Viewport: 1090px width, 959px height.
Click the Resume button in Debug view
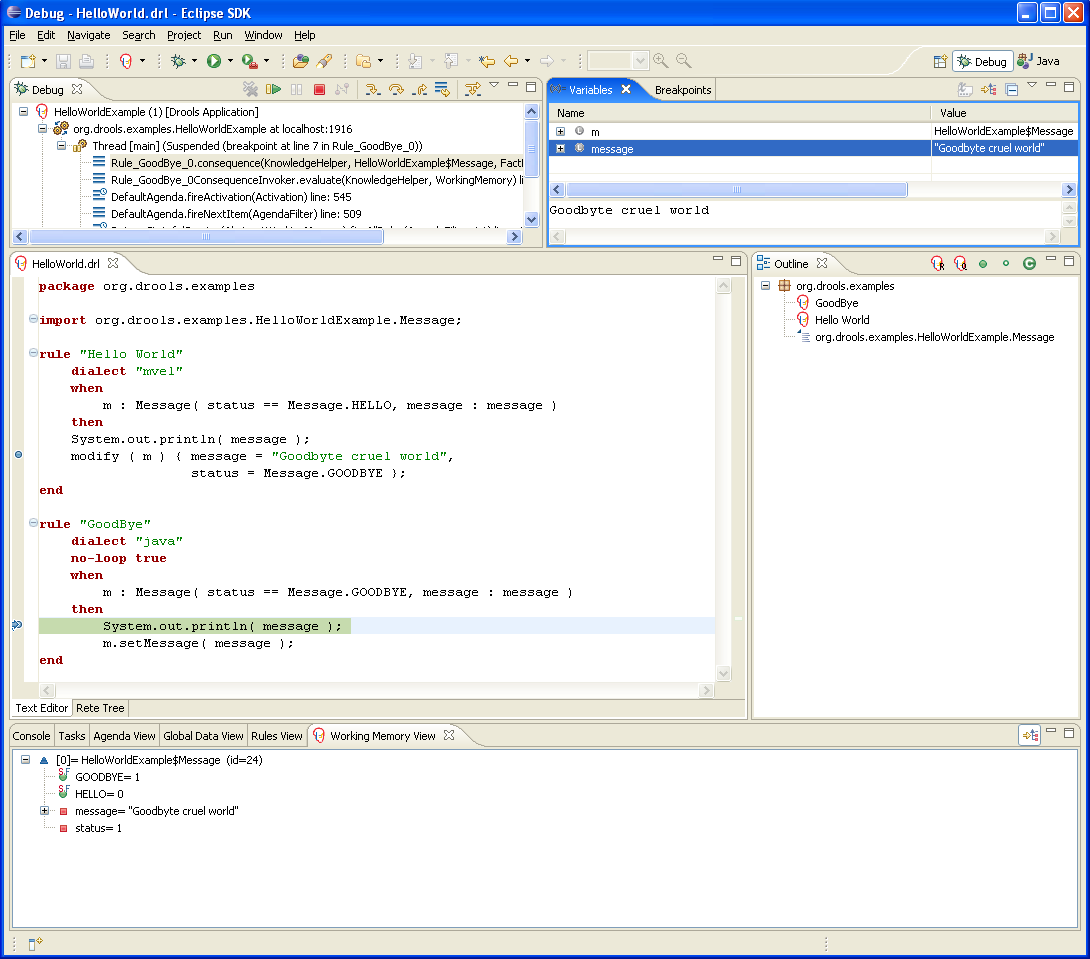click(x=273, y=90)
